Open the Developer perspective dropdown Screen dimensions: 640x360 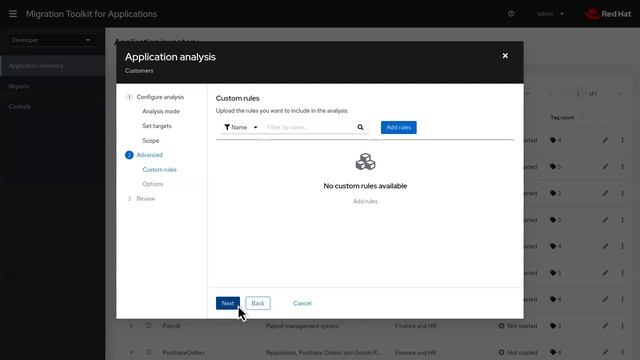coord(51,40)
